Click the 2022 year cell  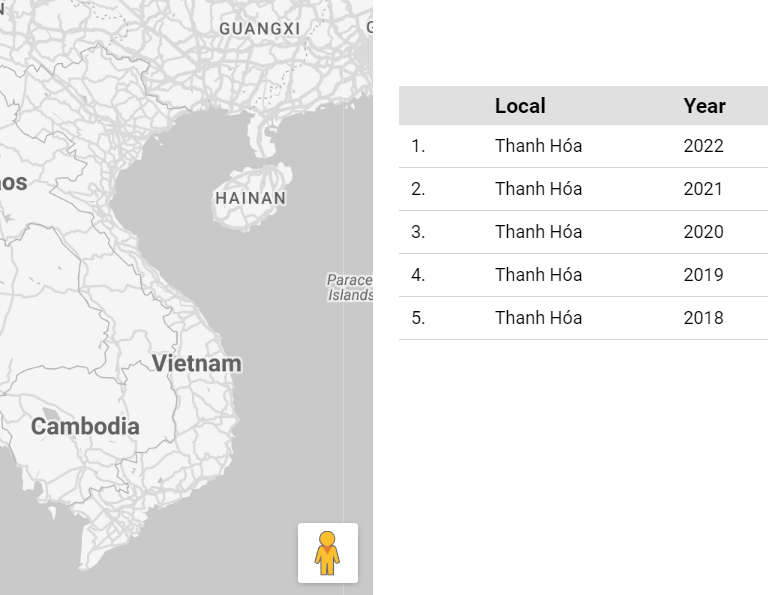[703, 146]
